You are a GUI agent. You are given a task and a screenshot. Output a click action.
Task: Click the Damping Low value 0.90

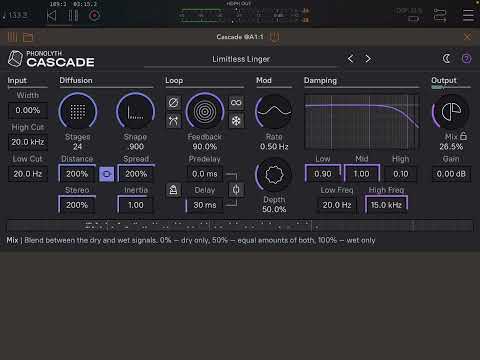(x=323, y=174)
